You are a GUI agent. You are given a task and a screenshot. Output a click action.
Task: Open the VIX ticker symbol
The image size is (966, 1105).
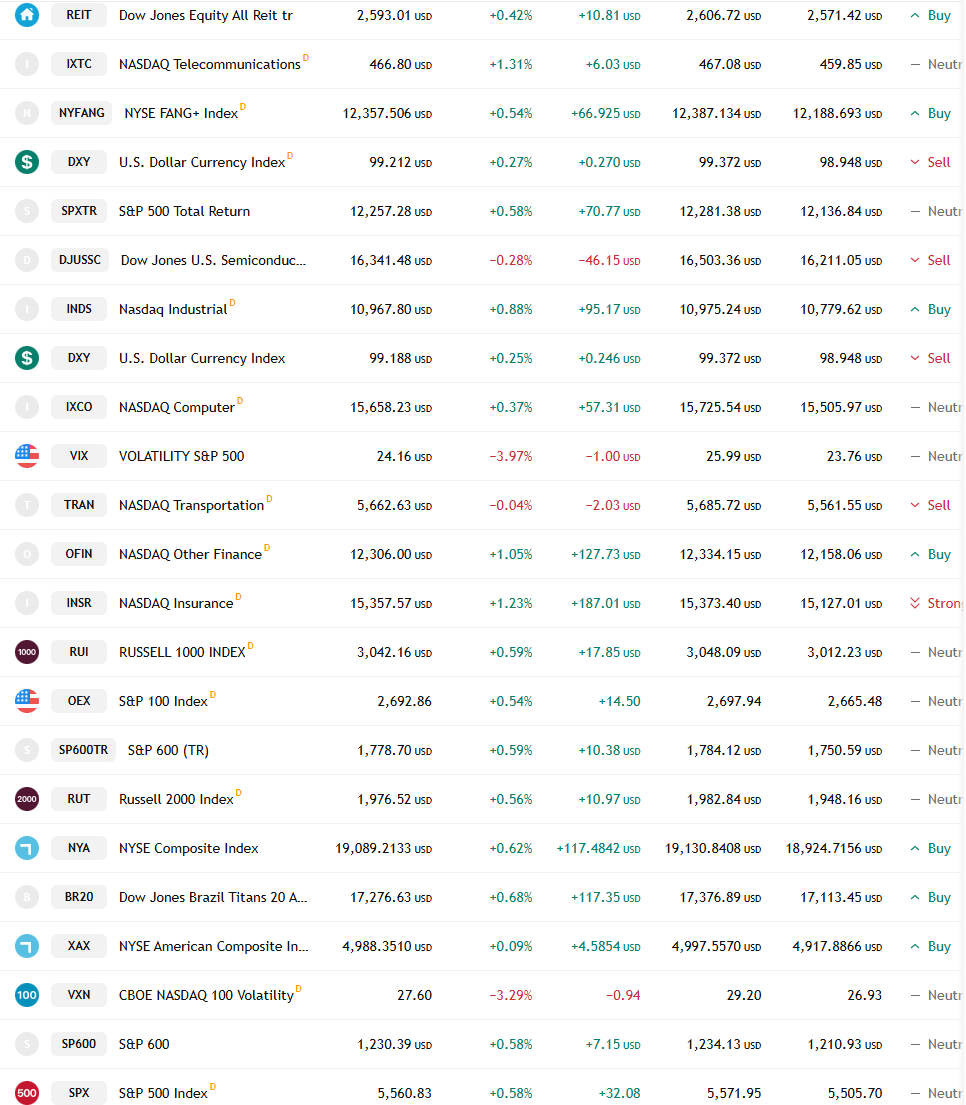(79, 456)
